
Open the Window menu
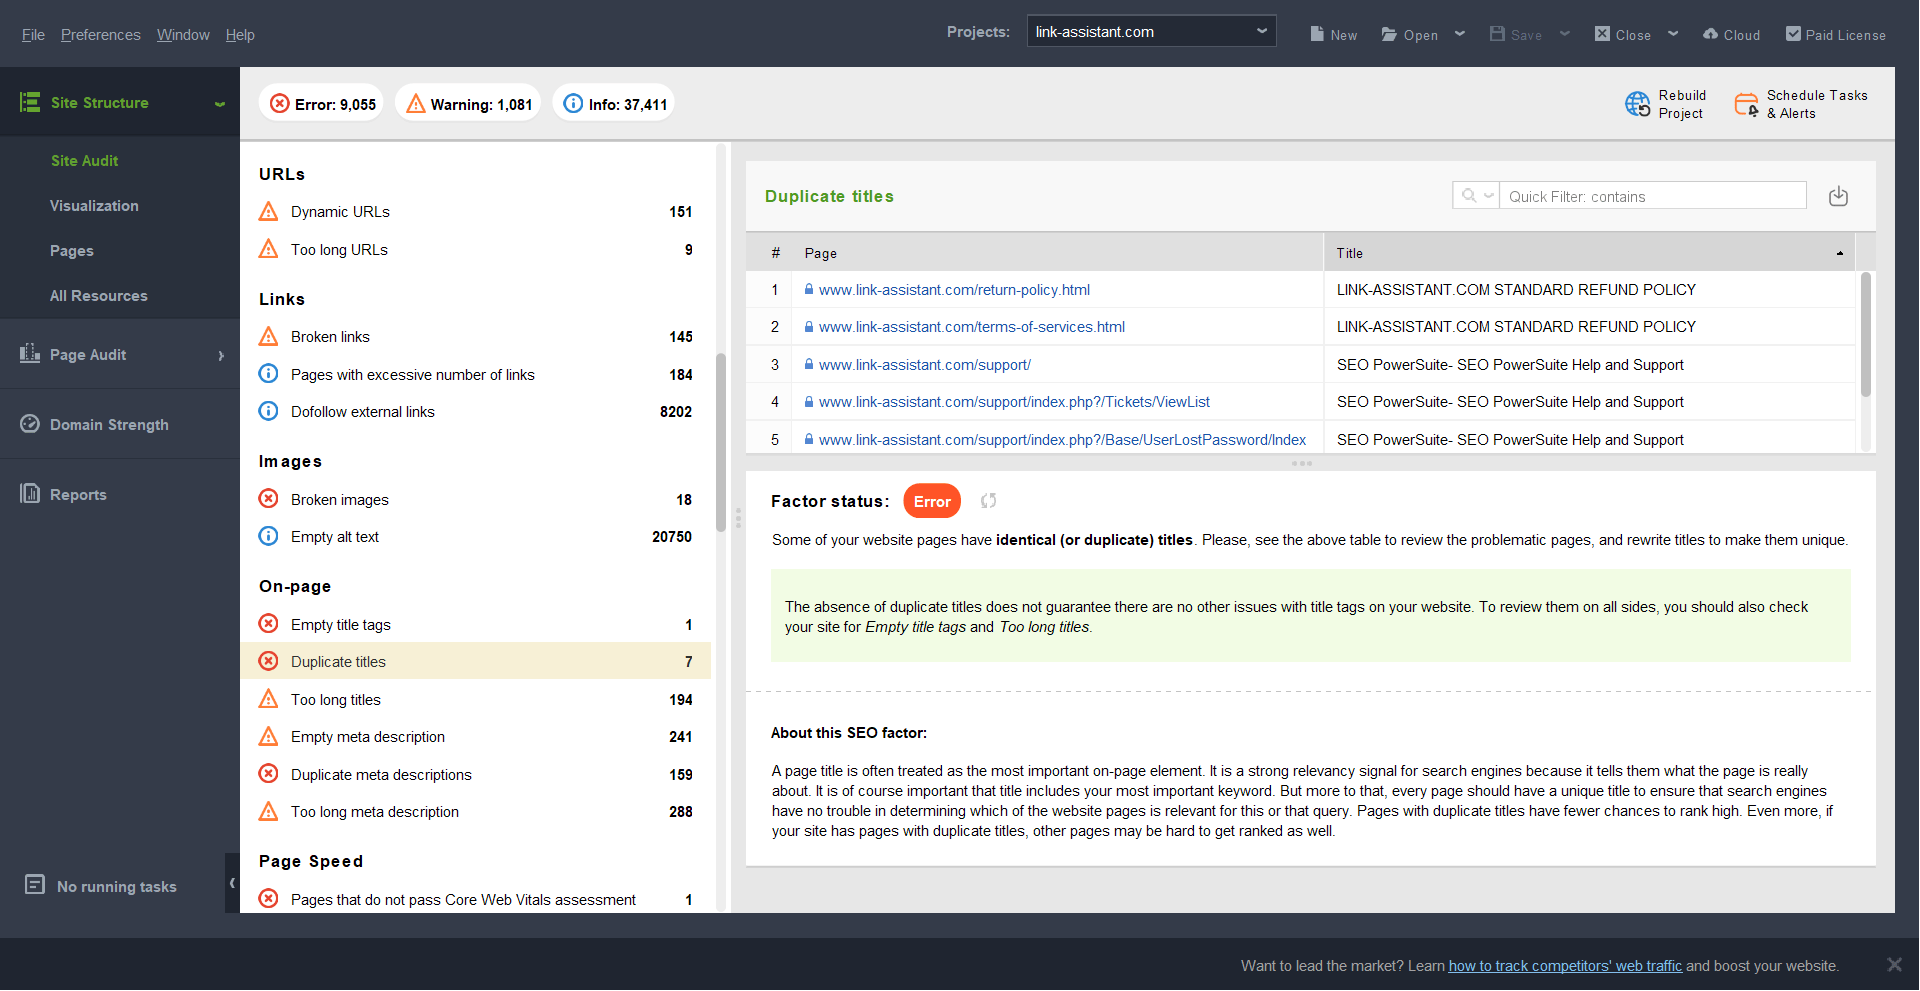point(183,34)
